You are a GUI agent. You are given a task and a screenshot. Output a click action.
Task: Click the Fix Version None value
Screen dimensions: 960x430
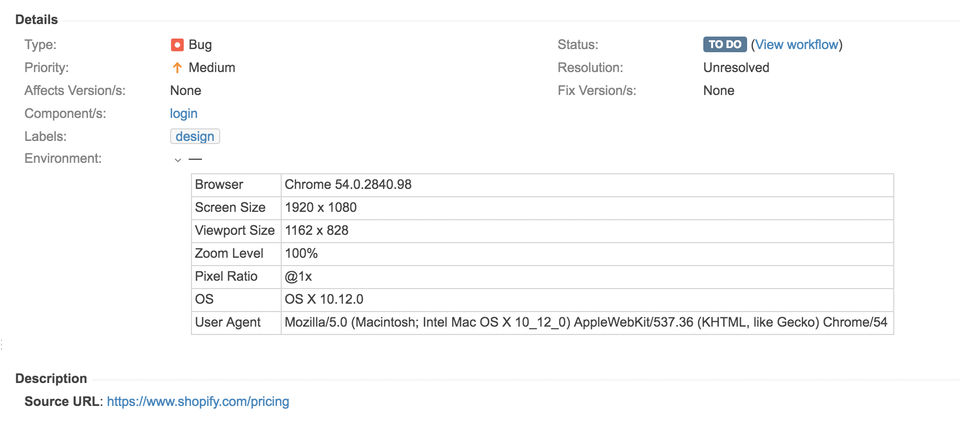[719, 91]
